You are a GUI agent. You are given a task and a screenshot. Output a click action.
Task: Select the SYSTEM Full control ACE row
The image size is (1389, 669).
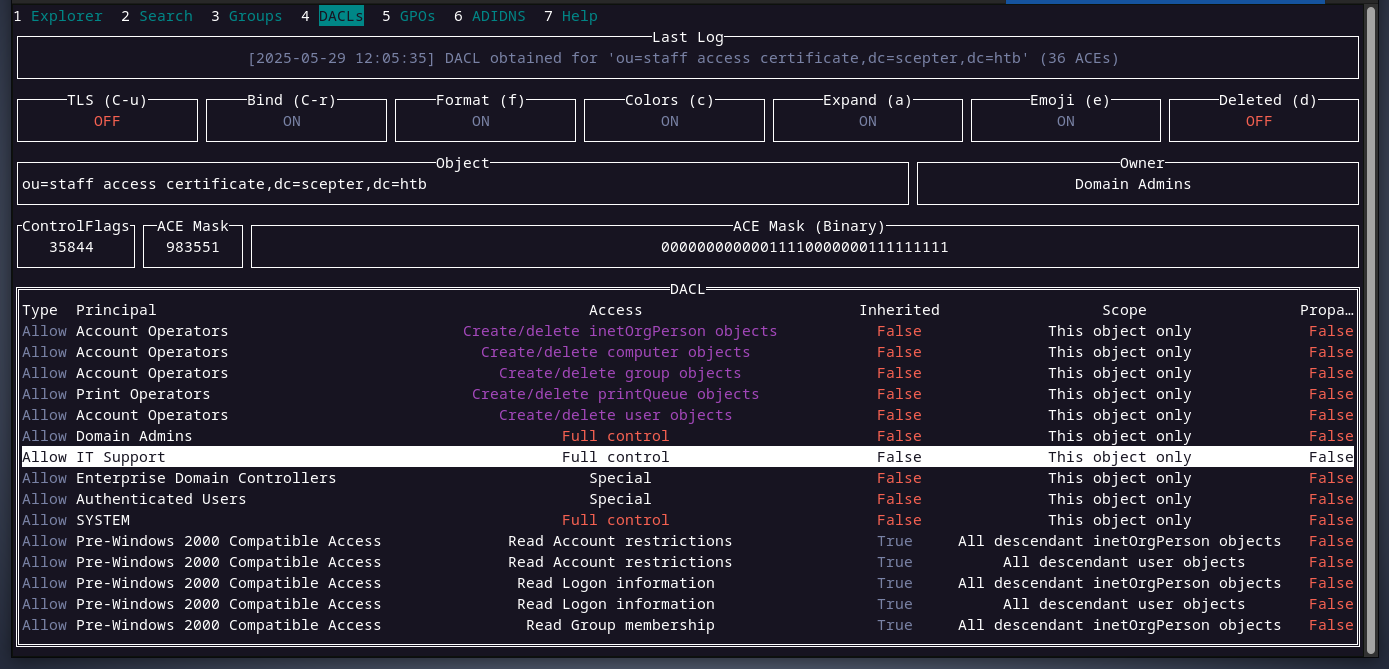(615, 520)
